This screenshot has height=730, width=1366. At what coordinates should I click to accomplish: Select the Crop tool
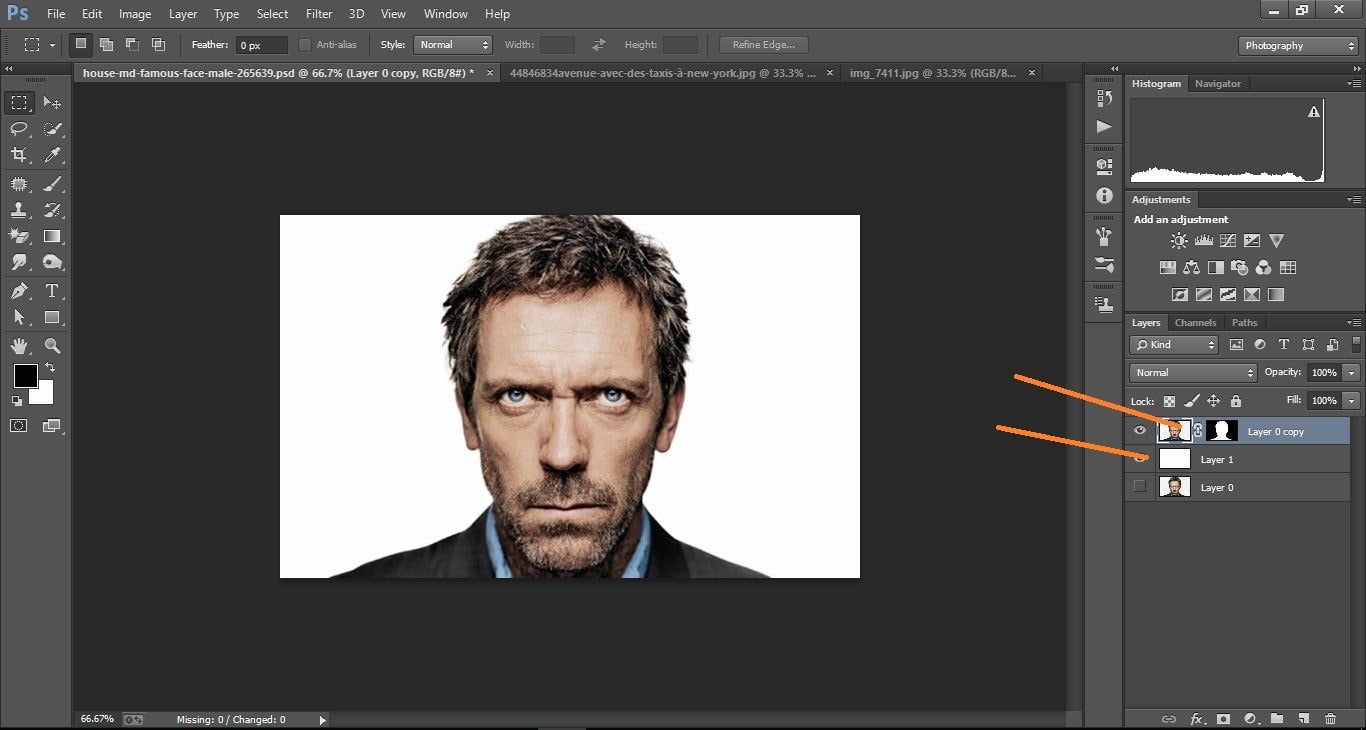coord(19,155)
